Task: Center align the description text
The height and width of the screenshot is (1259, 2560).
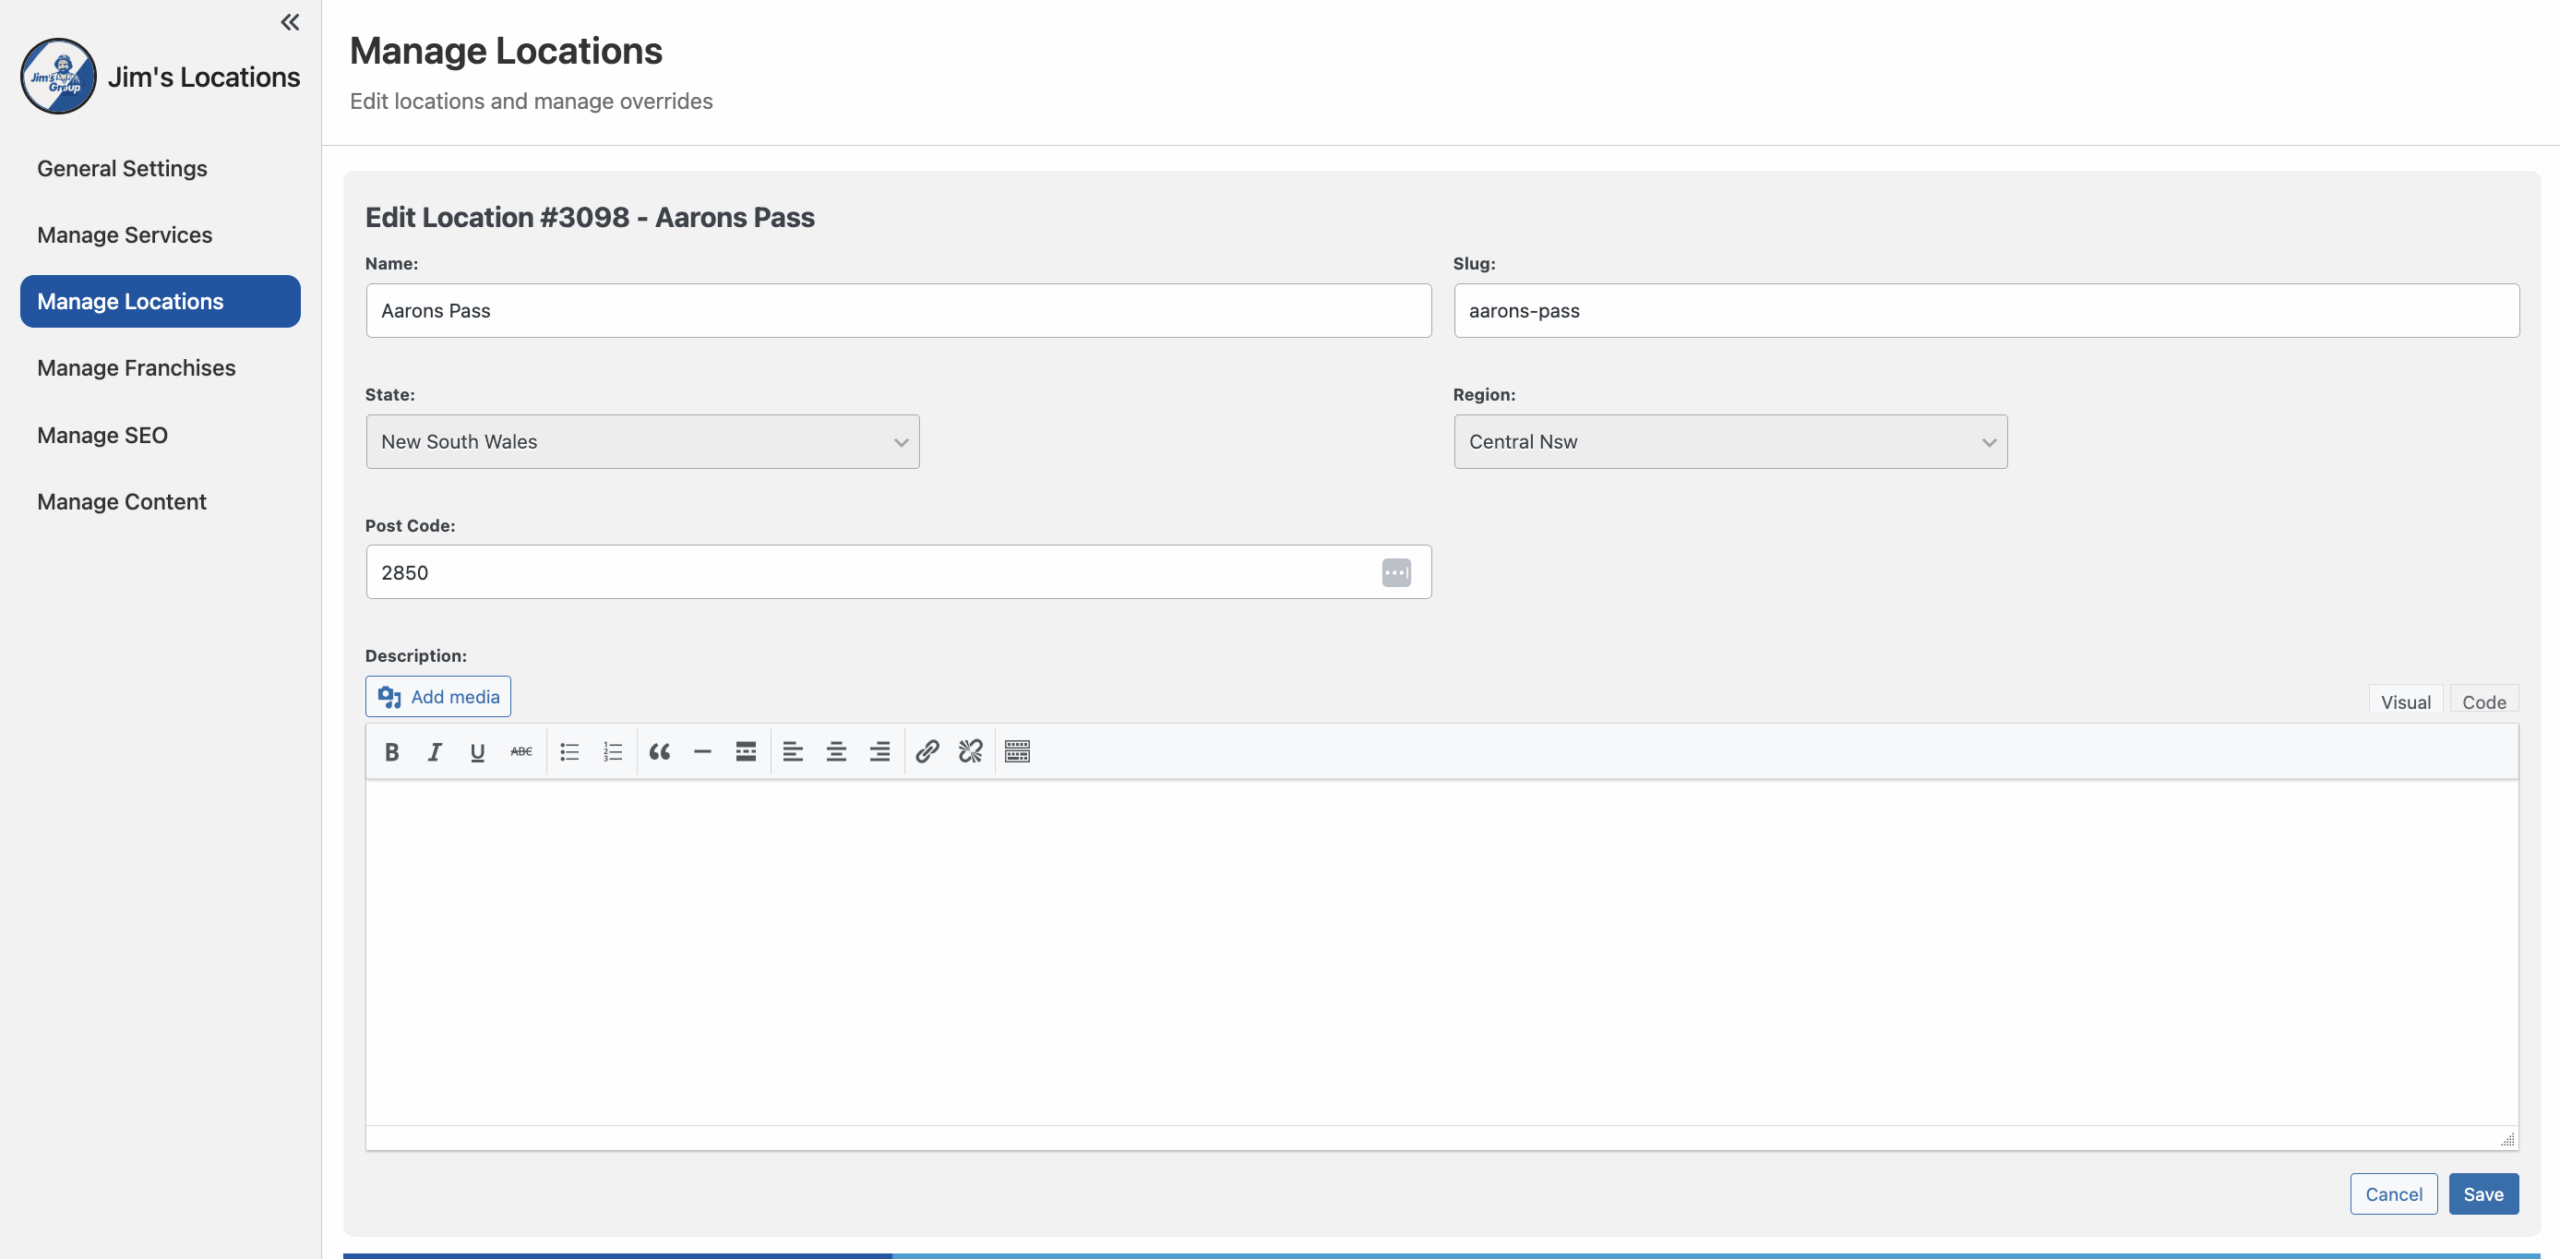Action: [x=836, y=752]
